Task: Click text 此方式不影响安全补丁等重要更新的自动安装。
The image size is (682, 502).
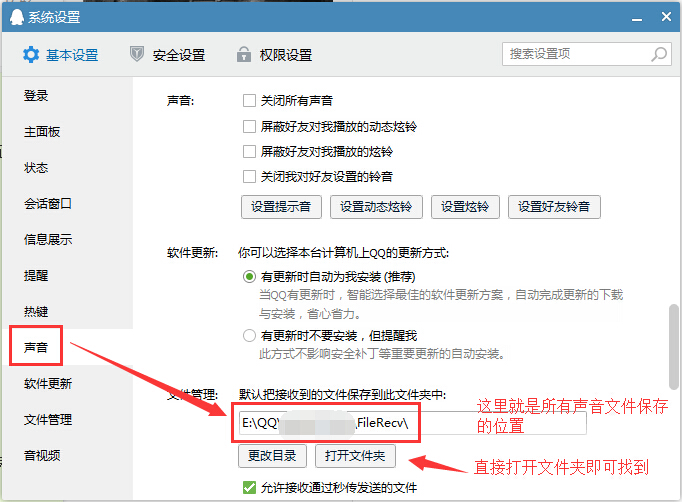Action: [382, 354]
